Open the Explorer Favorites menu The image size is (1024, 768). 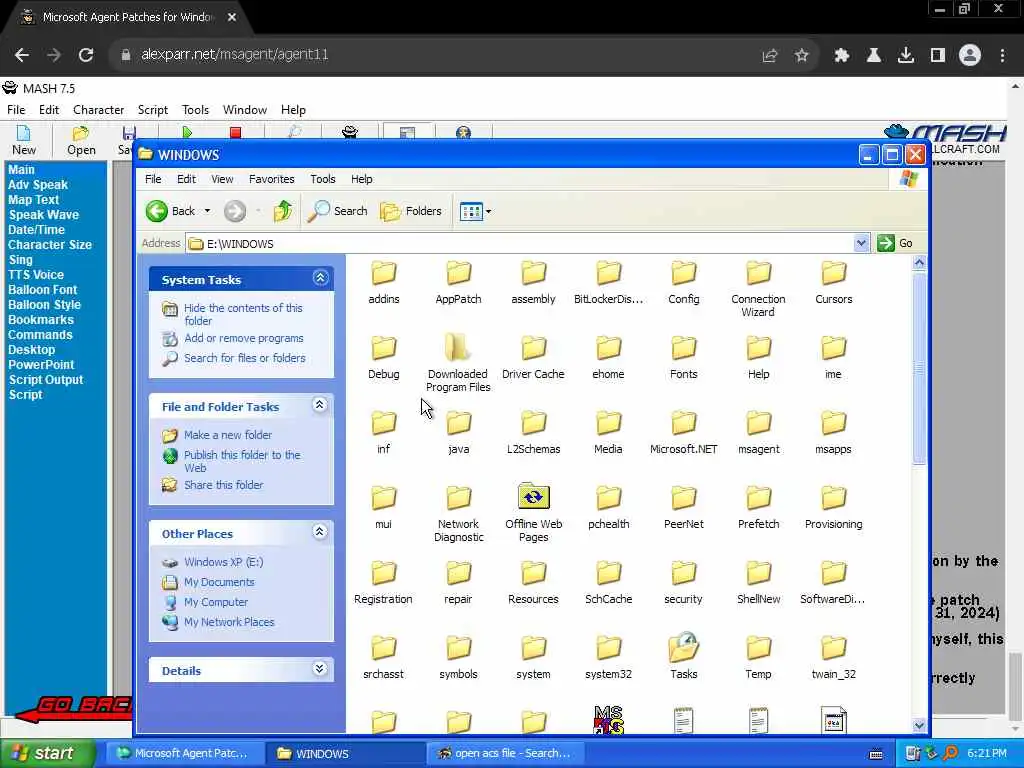coord(271,179)
